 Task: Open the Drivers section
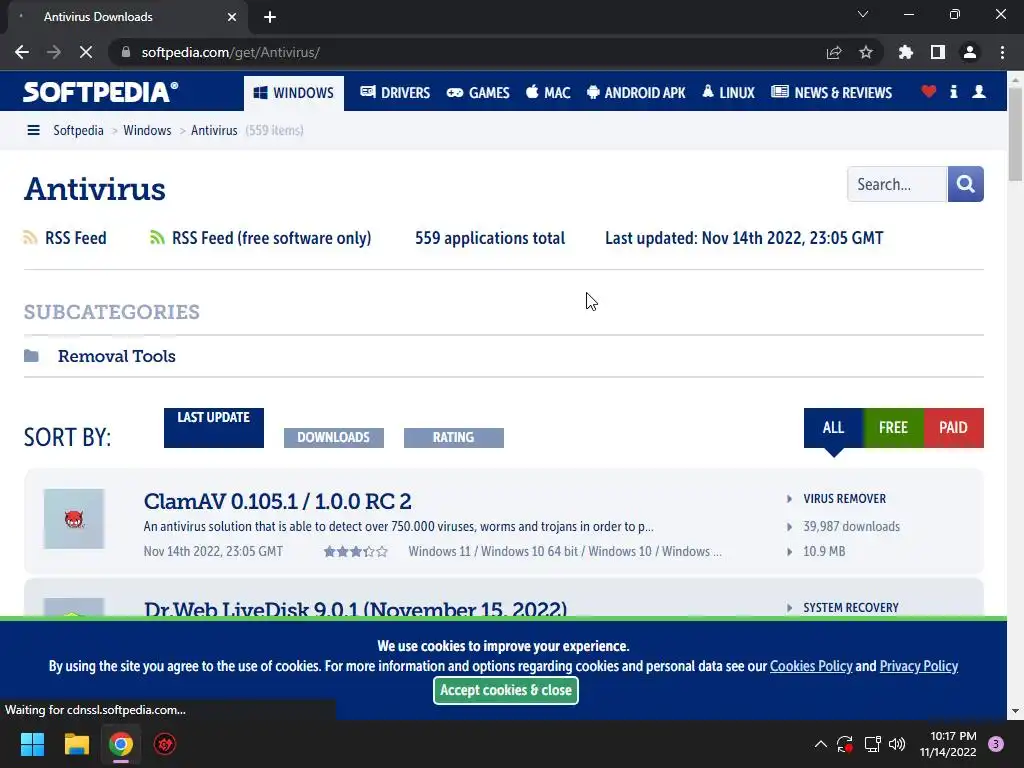click(x=395, y=93)
